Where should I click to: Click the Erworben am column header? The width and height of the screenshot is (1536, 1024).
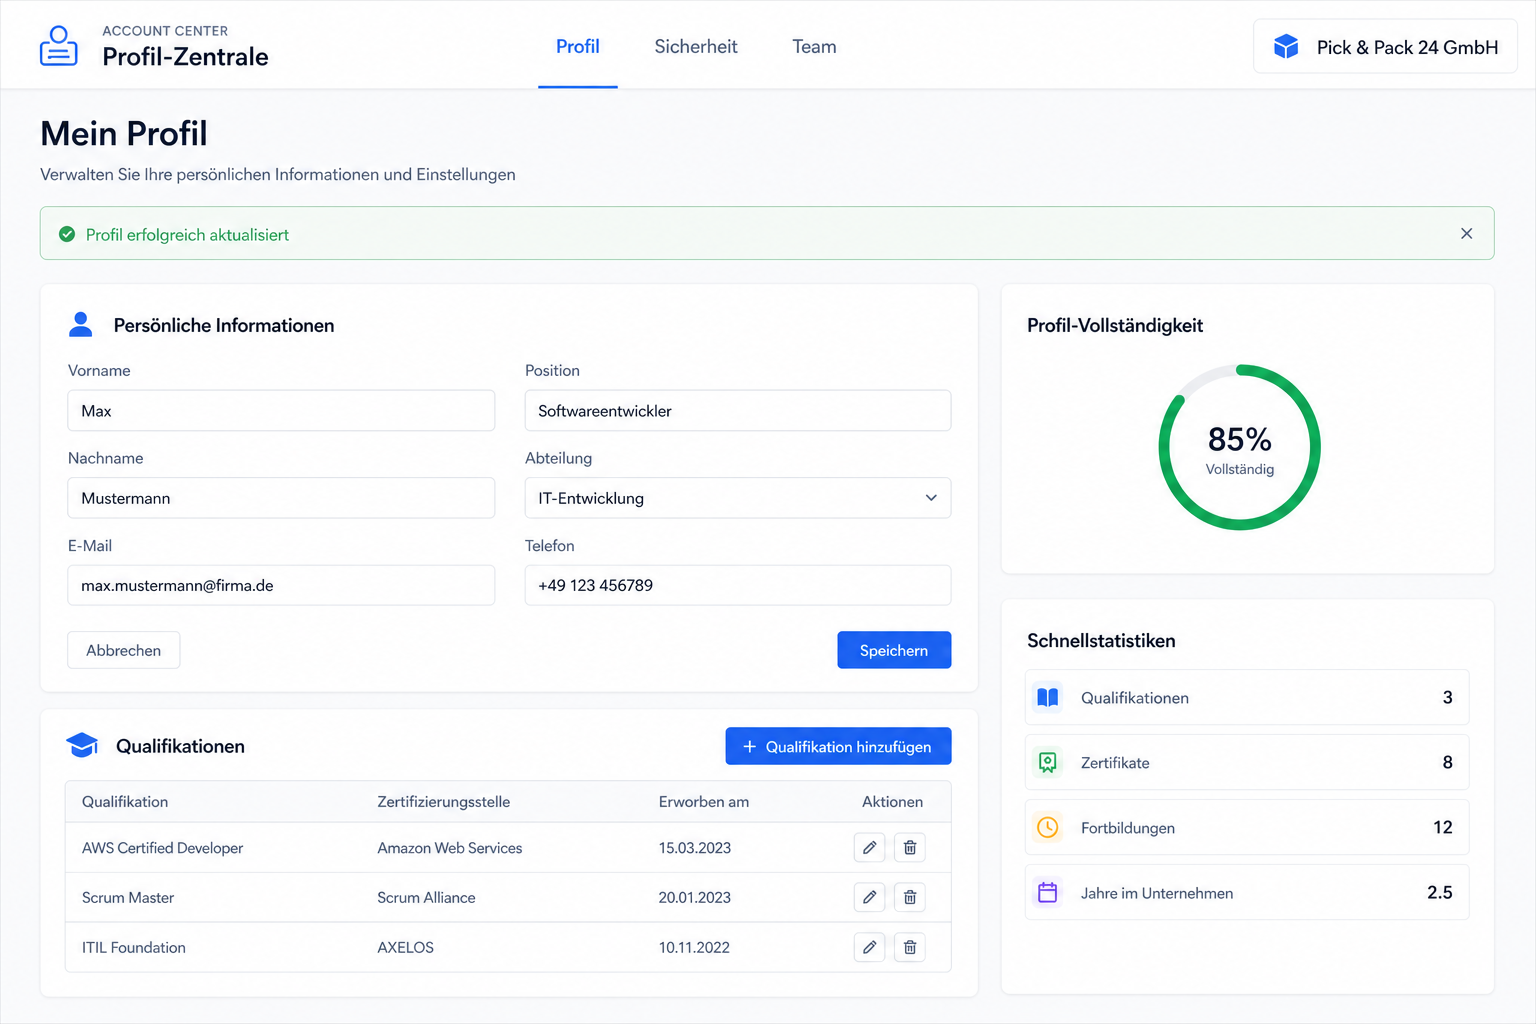[x=704, y=802]
